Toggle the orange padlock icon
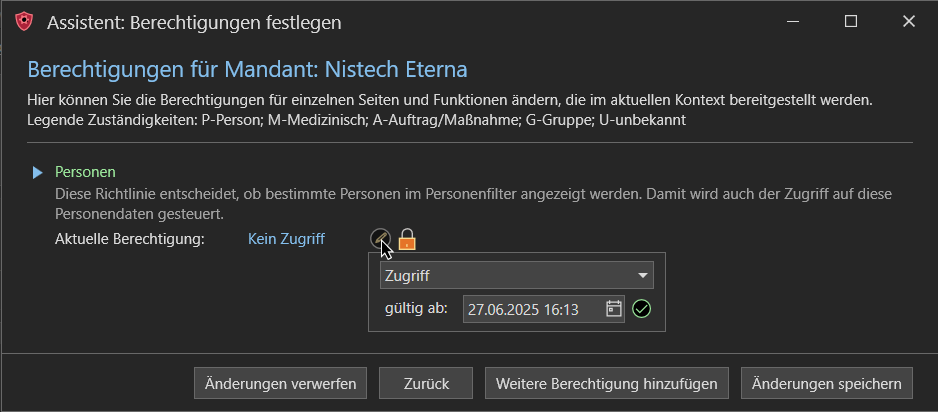The height and width of the screenshot is (412, 938). coord(407,239)
